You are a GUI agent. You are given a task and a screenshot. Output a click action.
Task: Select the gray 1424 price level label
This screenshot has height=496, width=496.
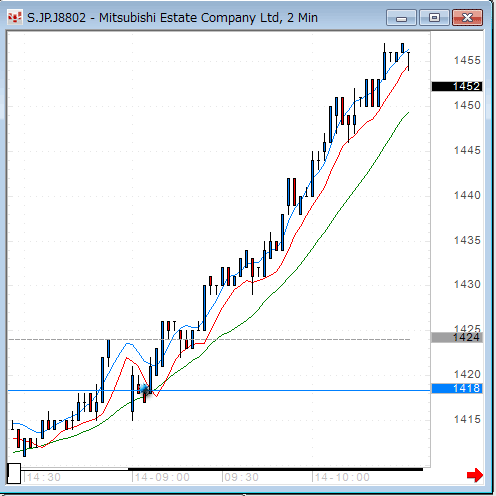[x=457, y=338]
